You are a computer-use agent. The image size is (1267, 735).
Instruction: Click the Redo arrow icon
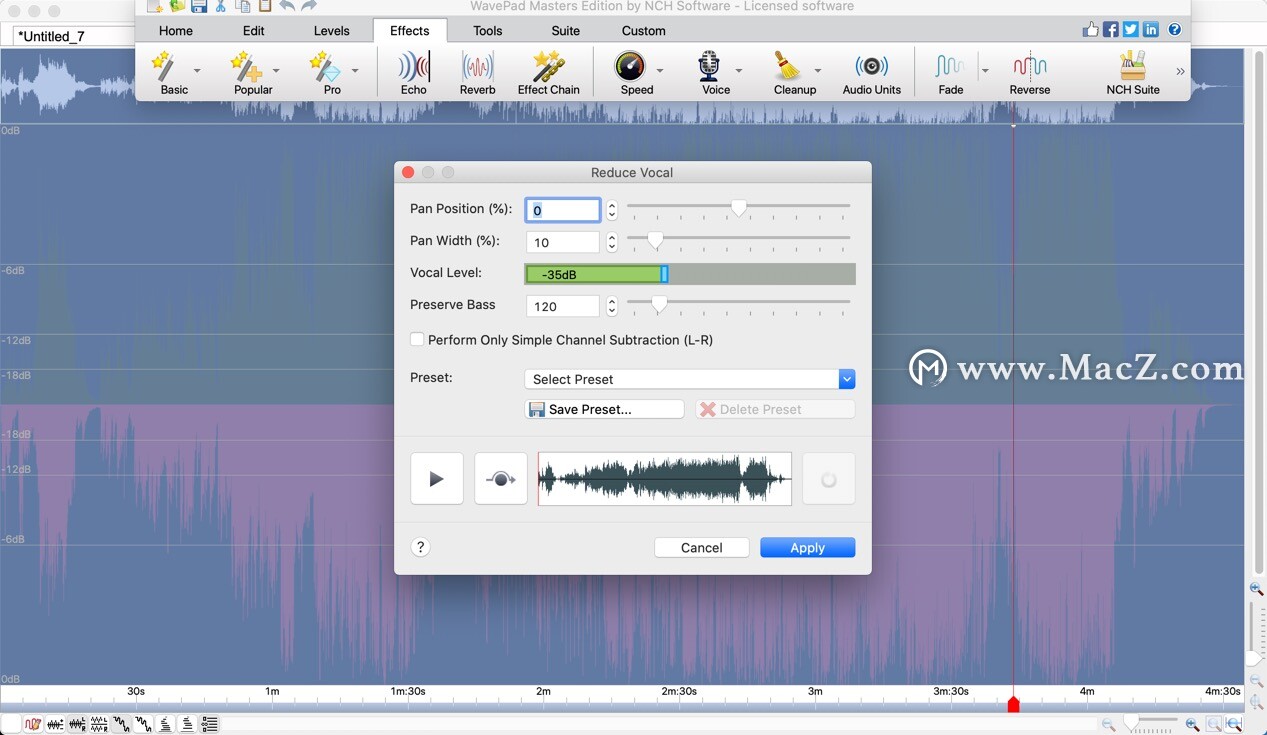pos(309,6)
